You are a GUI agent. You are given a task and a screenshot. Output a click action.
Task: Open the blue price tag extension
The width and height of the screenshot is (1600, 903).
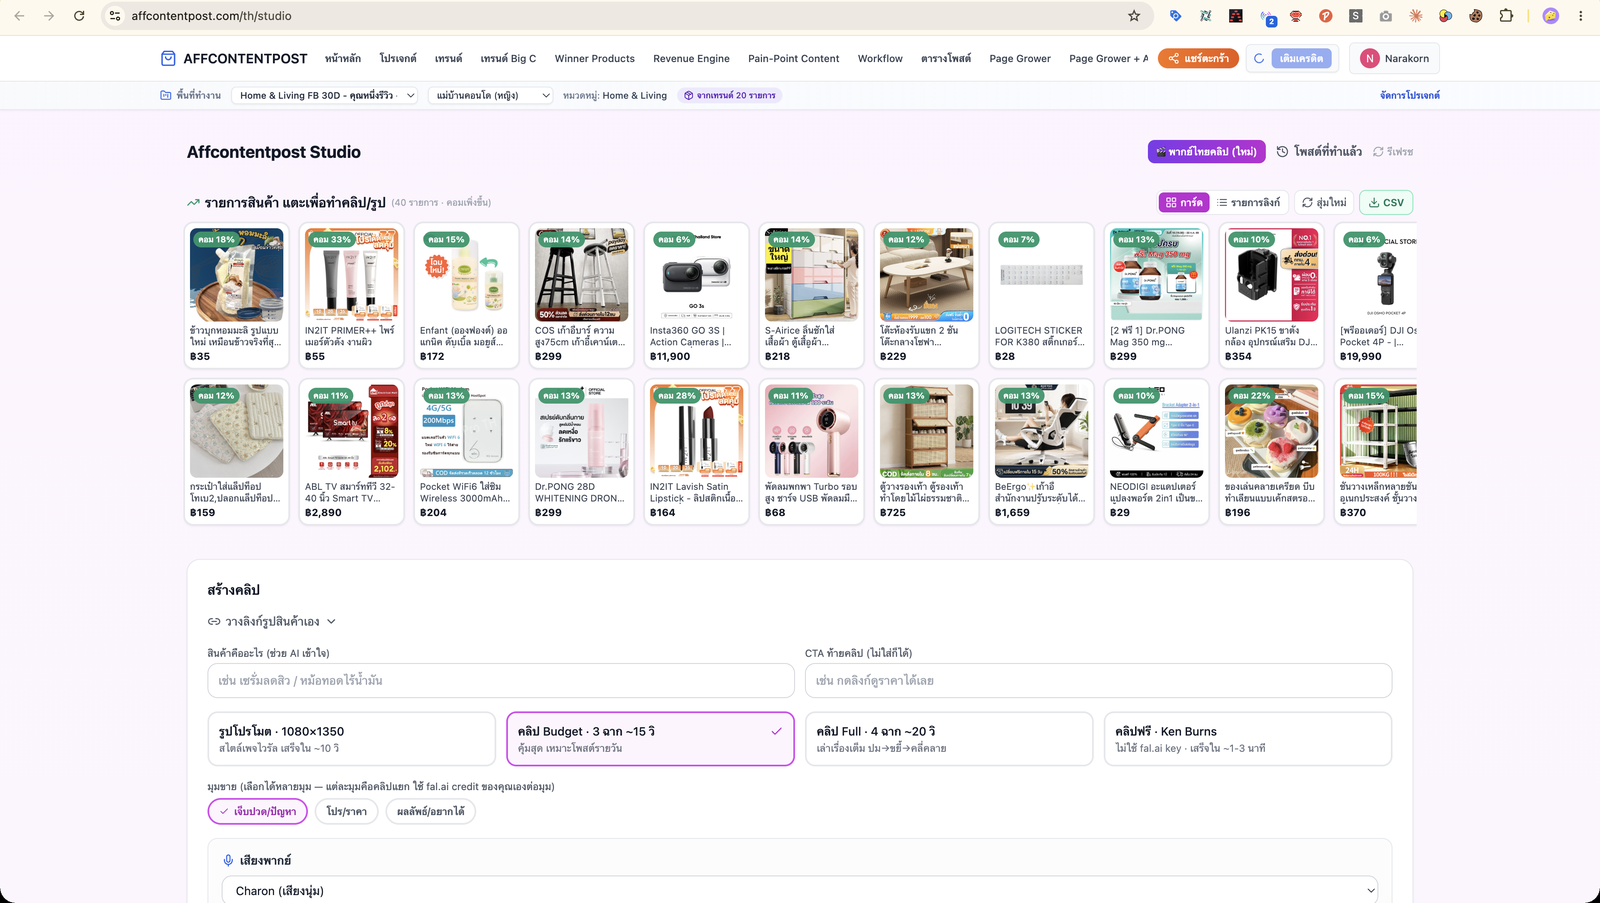coord(1176,16)
